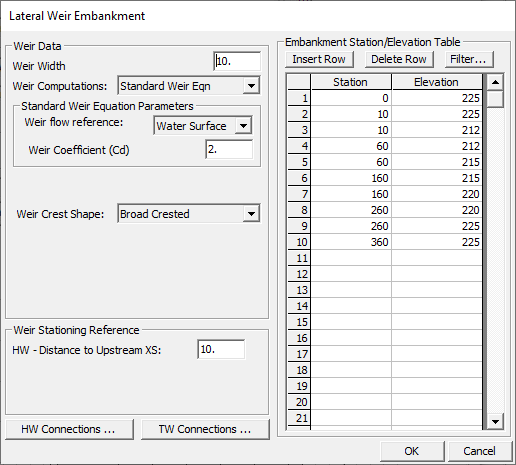Click the HW Distance to Upstream XS field
The image size is (516, 465).
(x=221, y=349)
